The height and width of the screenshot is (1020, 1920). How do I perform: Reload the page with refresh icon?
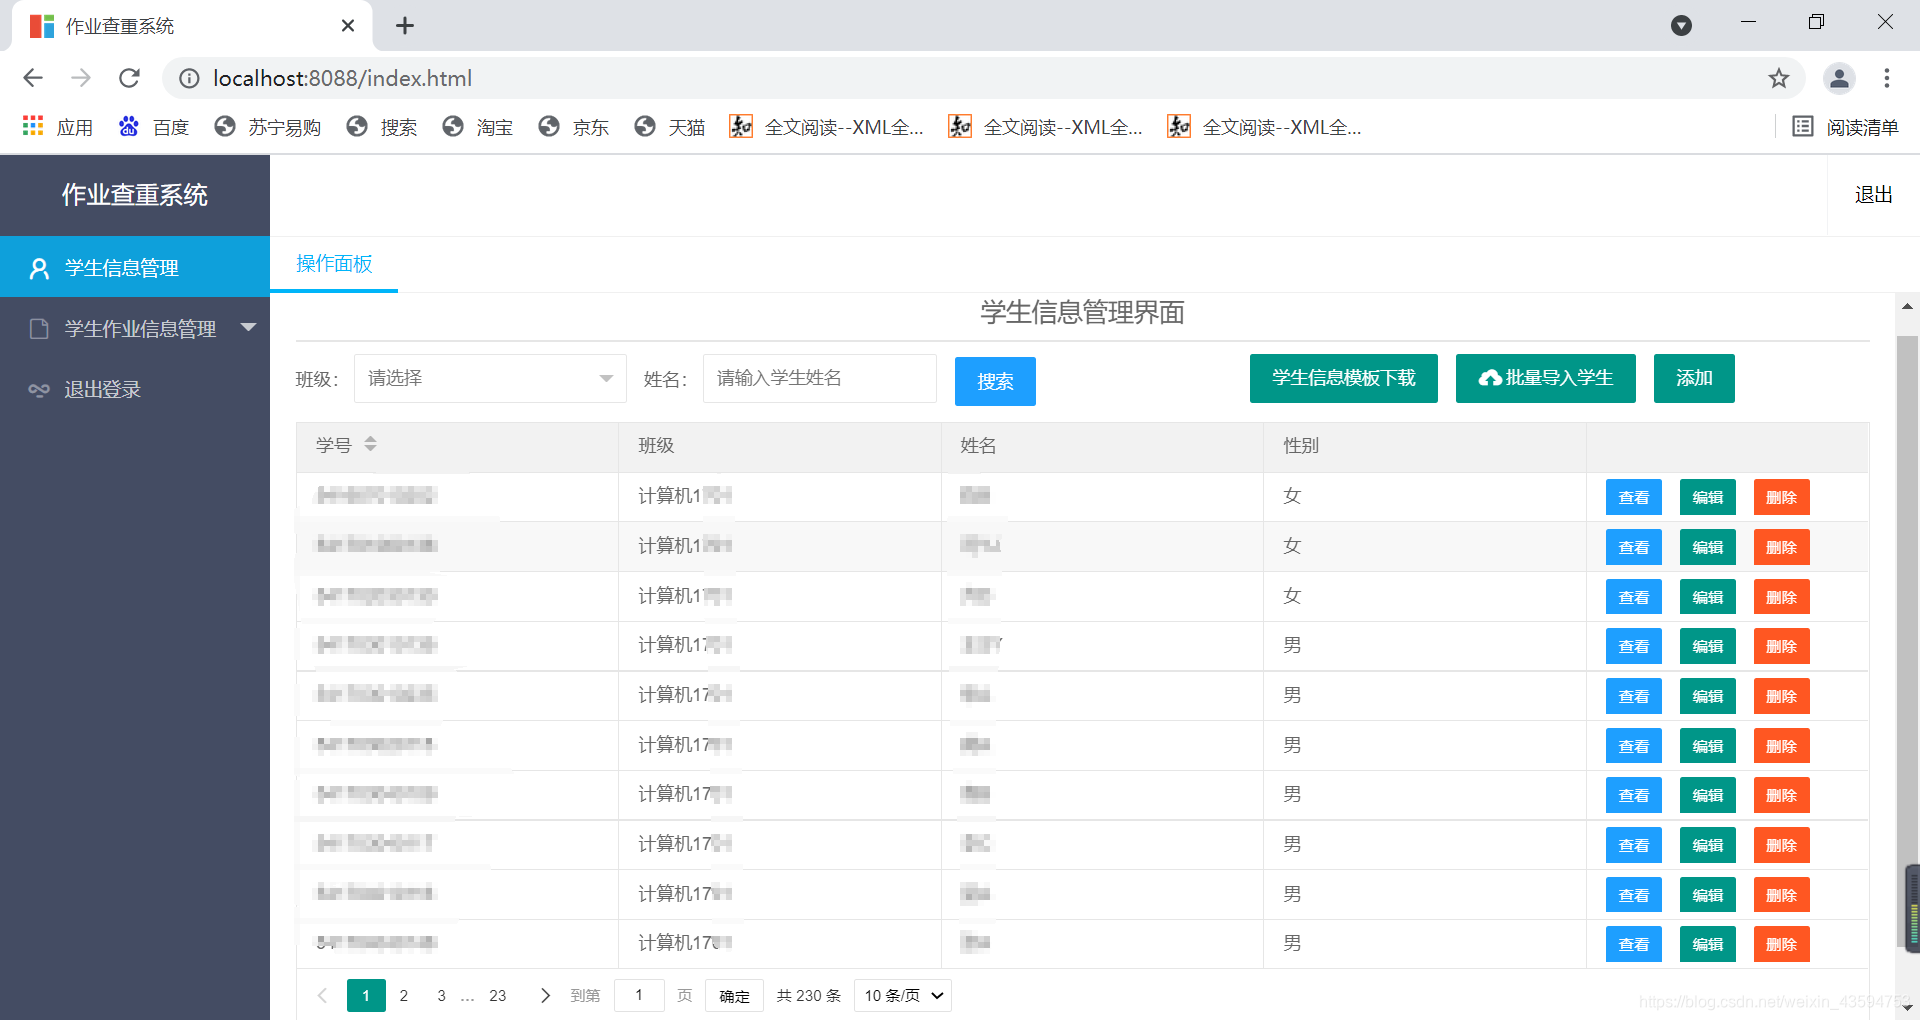pos(129,78)
